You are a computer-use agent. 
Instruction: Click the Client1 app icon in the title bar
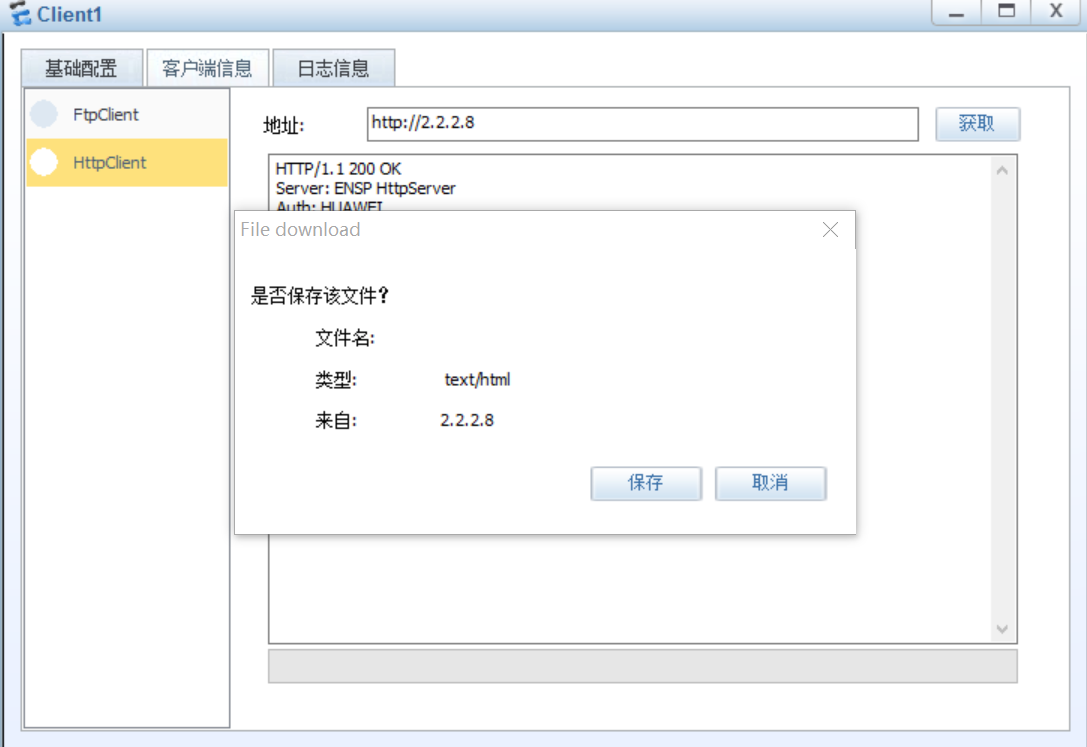point(20,14)
